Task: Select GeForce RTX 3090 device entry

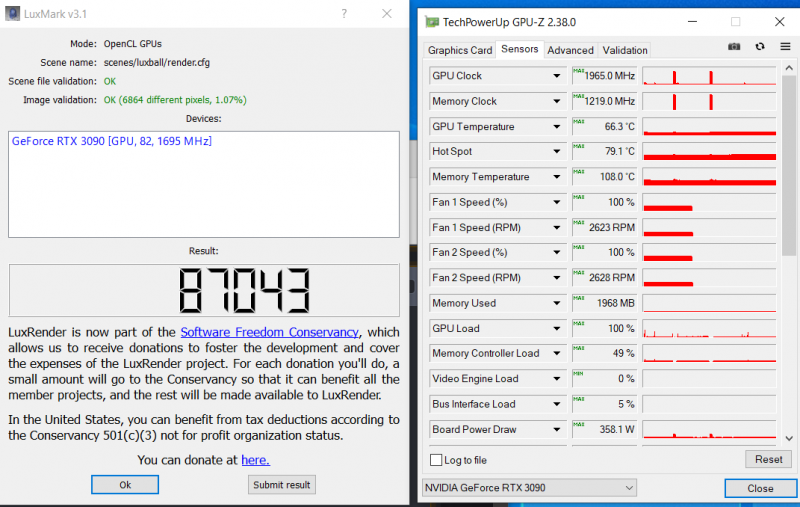Action: [112, 141]
